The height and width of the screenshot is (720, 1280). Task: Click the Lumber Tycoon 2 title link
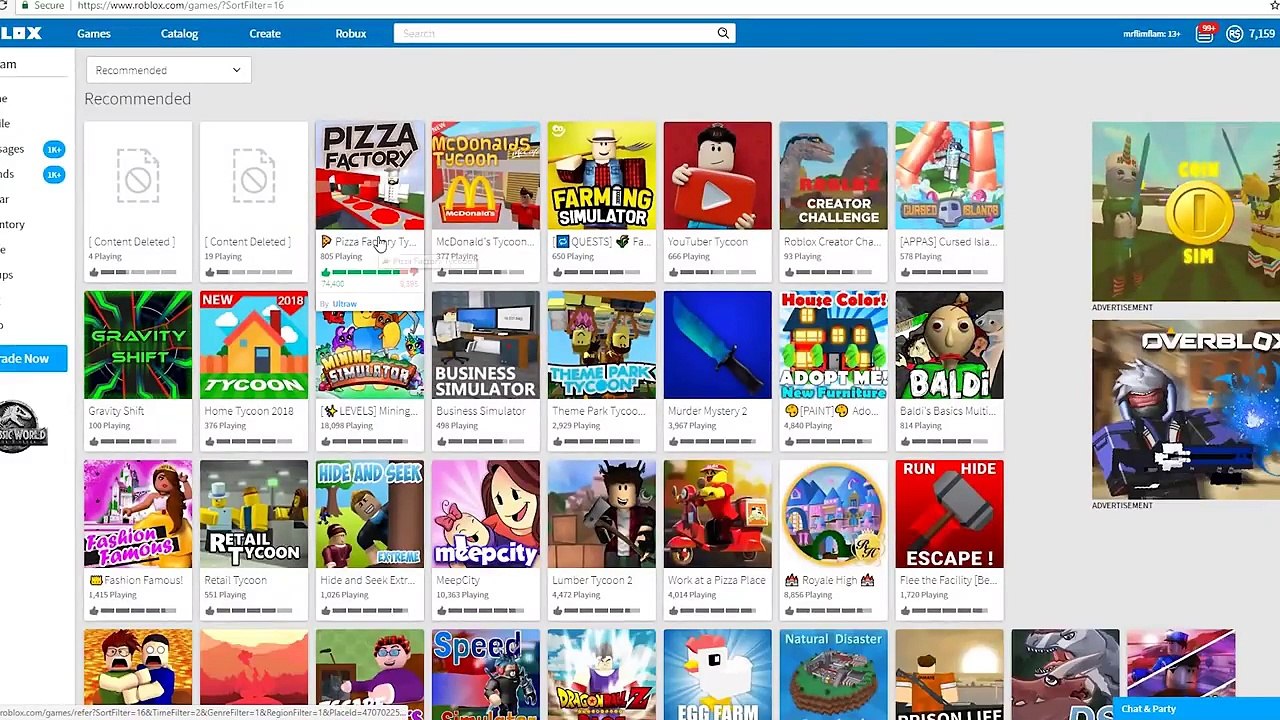pyautogui.click(x=592, y=580)
